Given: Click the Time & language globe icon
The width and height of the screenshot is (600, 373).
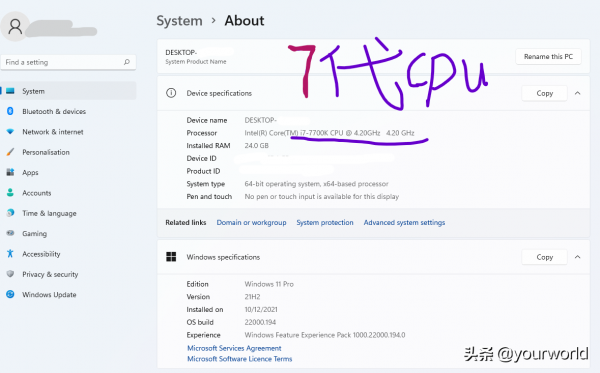Looking at the screenshot, I should tap(10, 213).
